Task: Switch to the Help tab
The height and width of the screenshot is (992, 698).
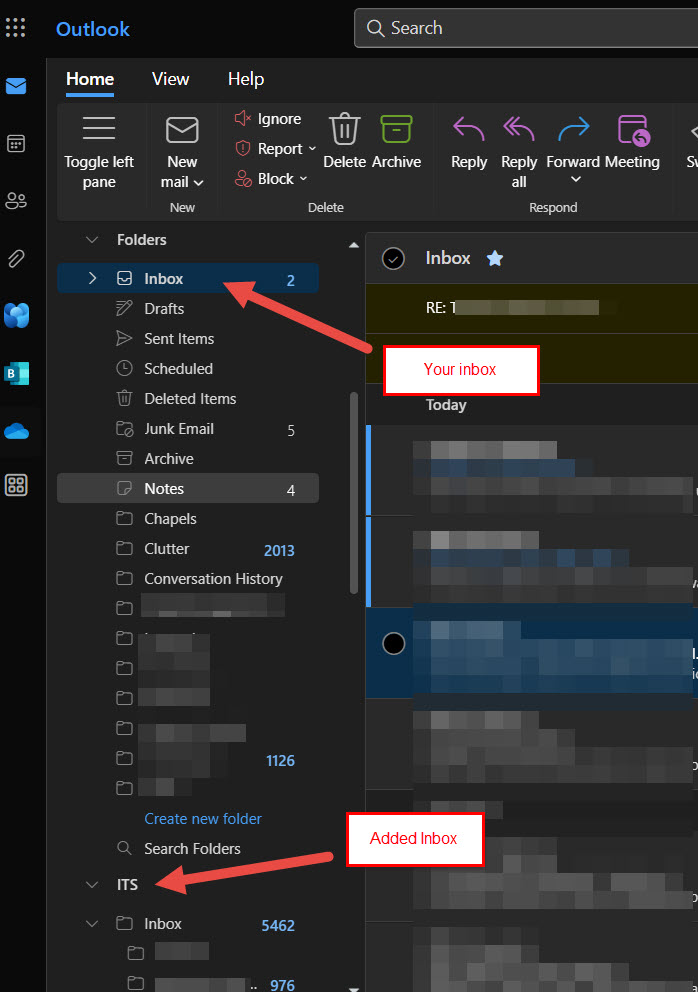Action: point(246,79)
